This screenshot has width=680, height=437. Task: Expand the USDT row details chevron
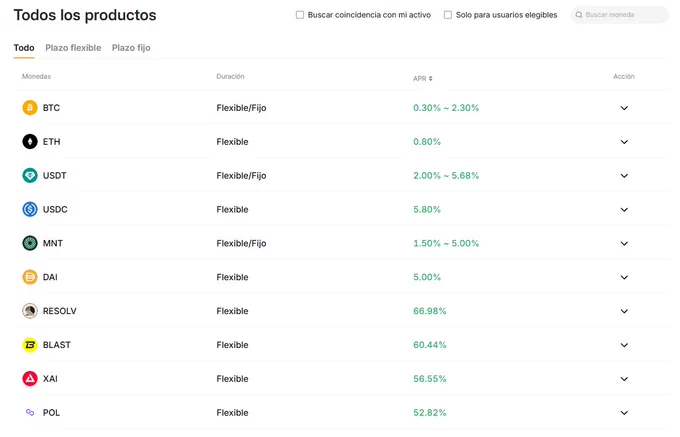(x=624, y=176)
